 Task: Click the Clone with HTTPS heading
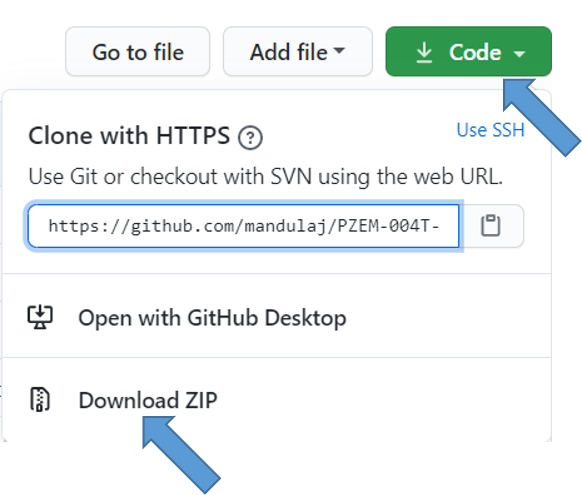pyautogui.click(x=129, y=135)
